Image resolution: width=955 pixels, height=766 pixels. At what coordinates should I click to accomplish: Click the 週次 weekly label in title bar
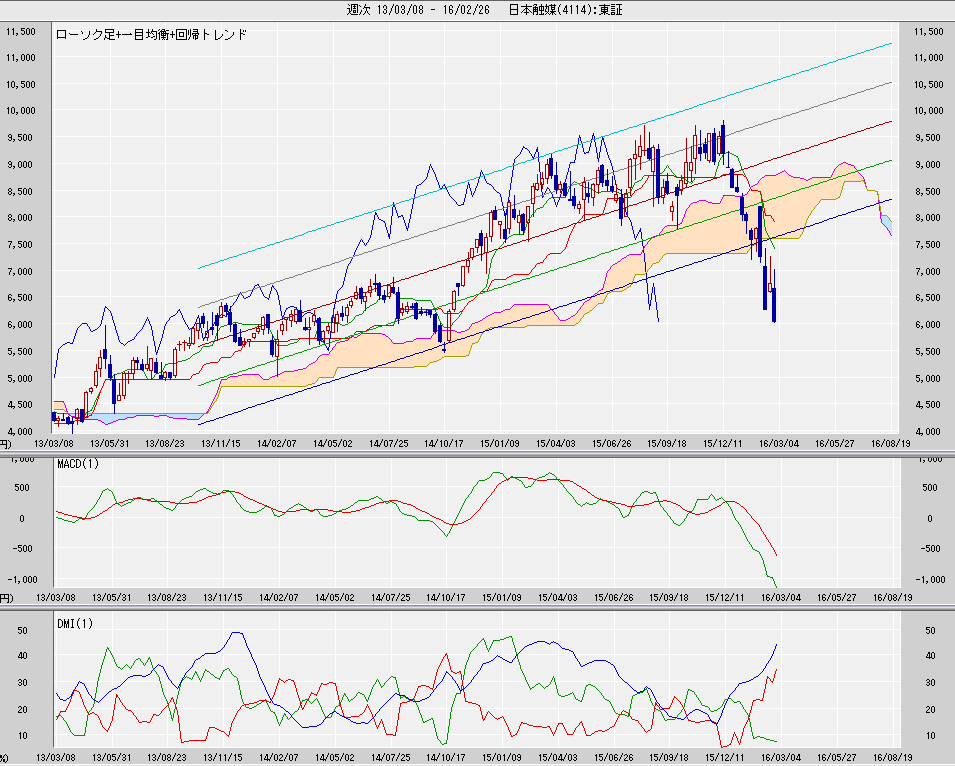tap(359, 10)
